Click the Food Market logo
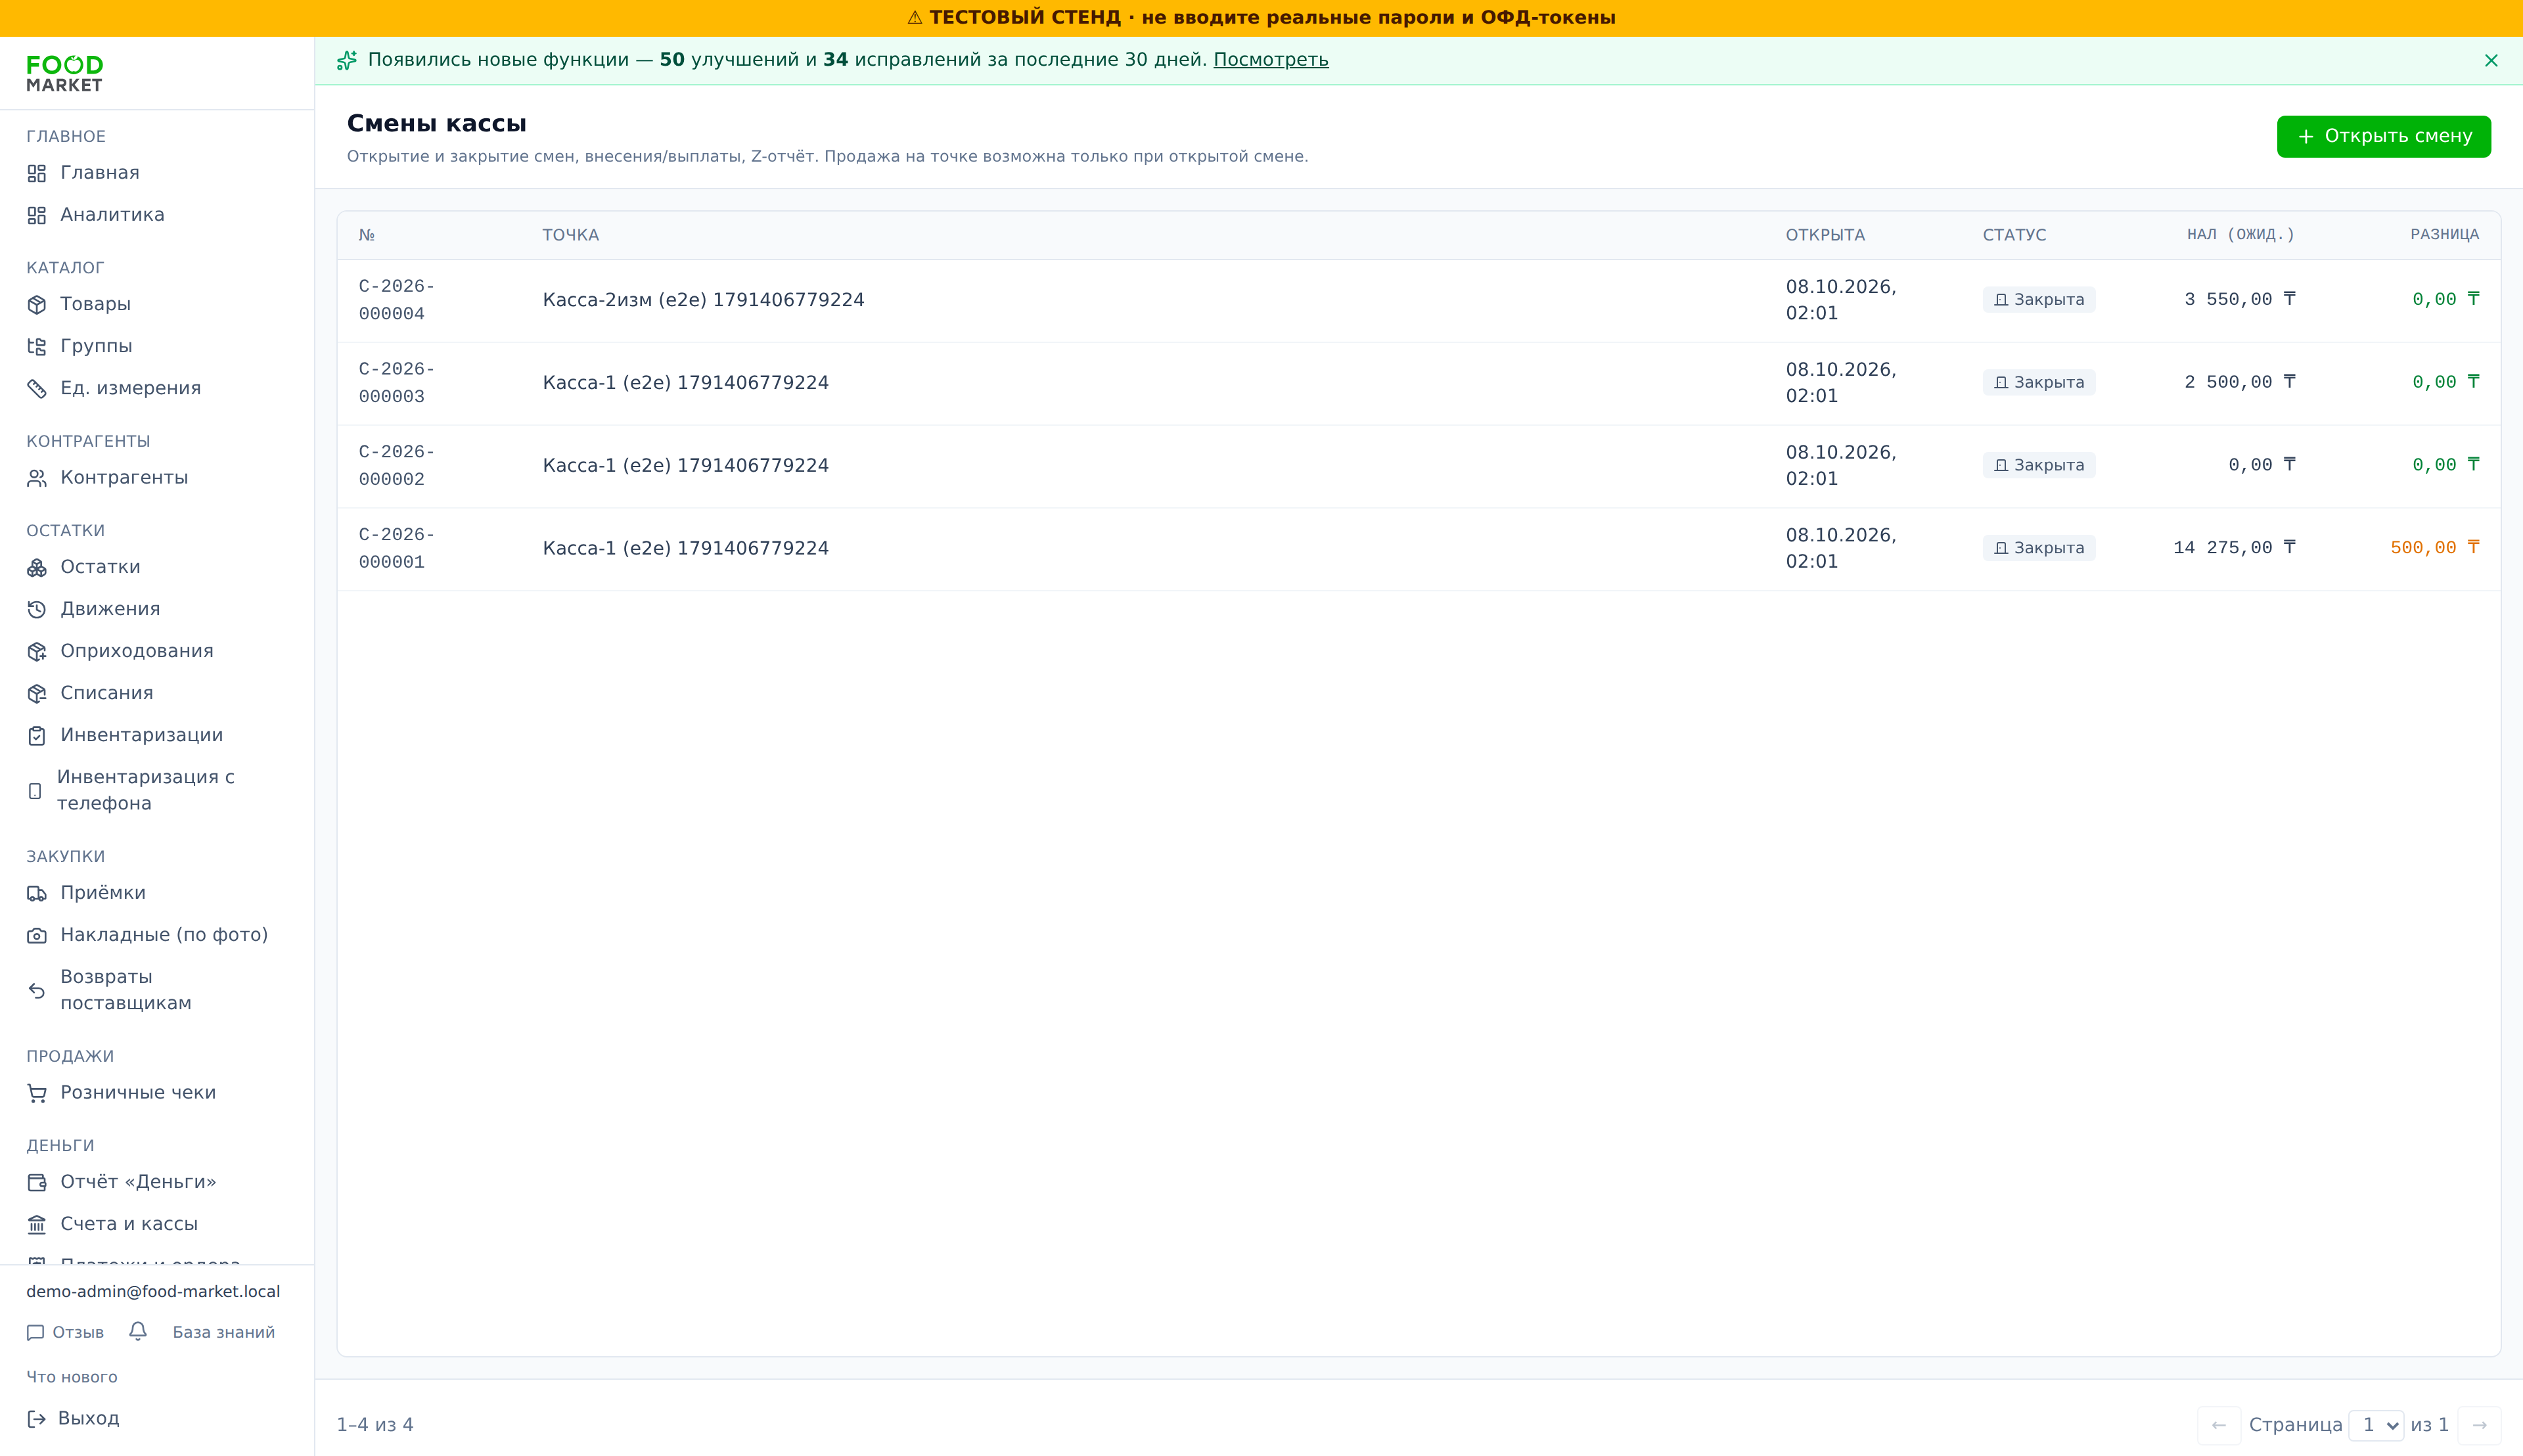 [x=65, y=74]
